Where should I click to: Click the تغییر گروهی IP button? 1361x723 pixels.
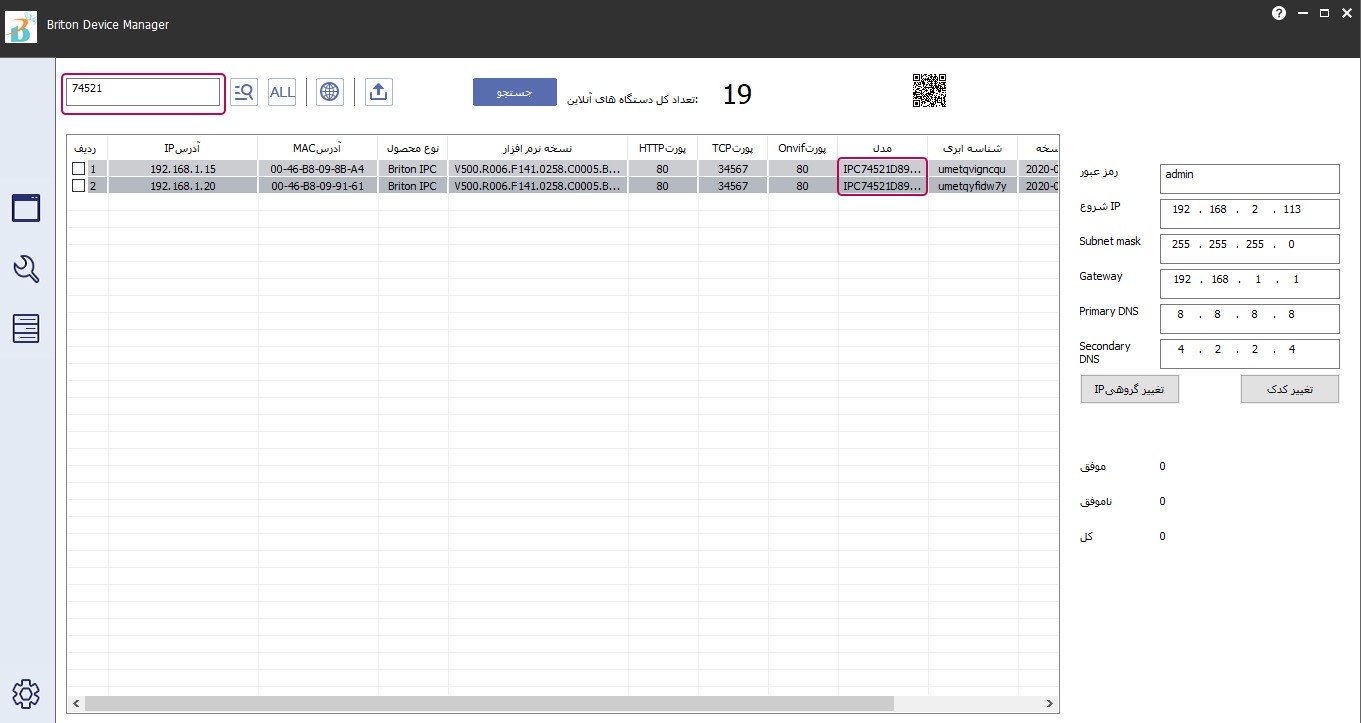pos(1129,389)
